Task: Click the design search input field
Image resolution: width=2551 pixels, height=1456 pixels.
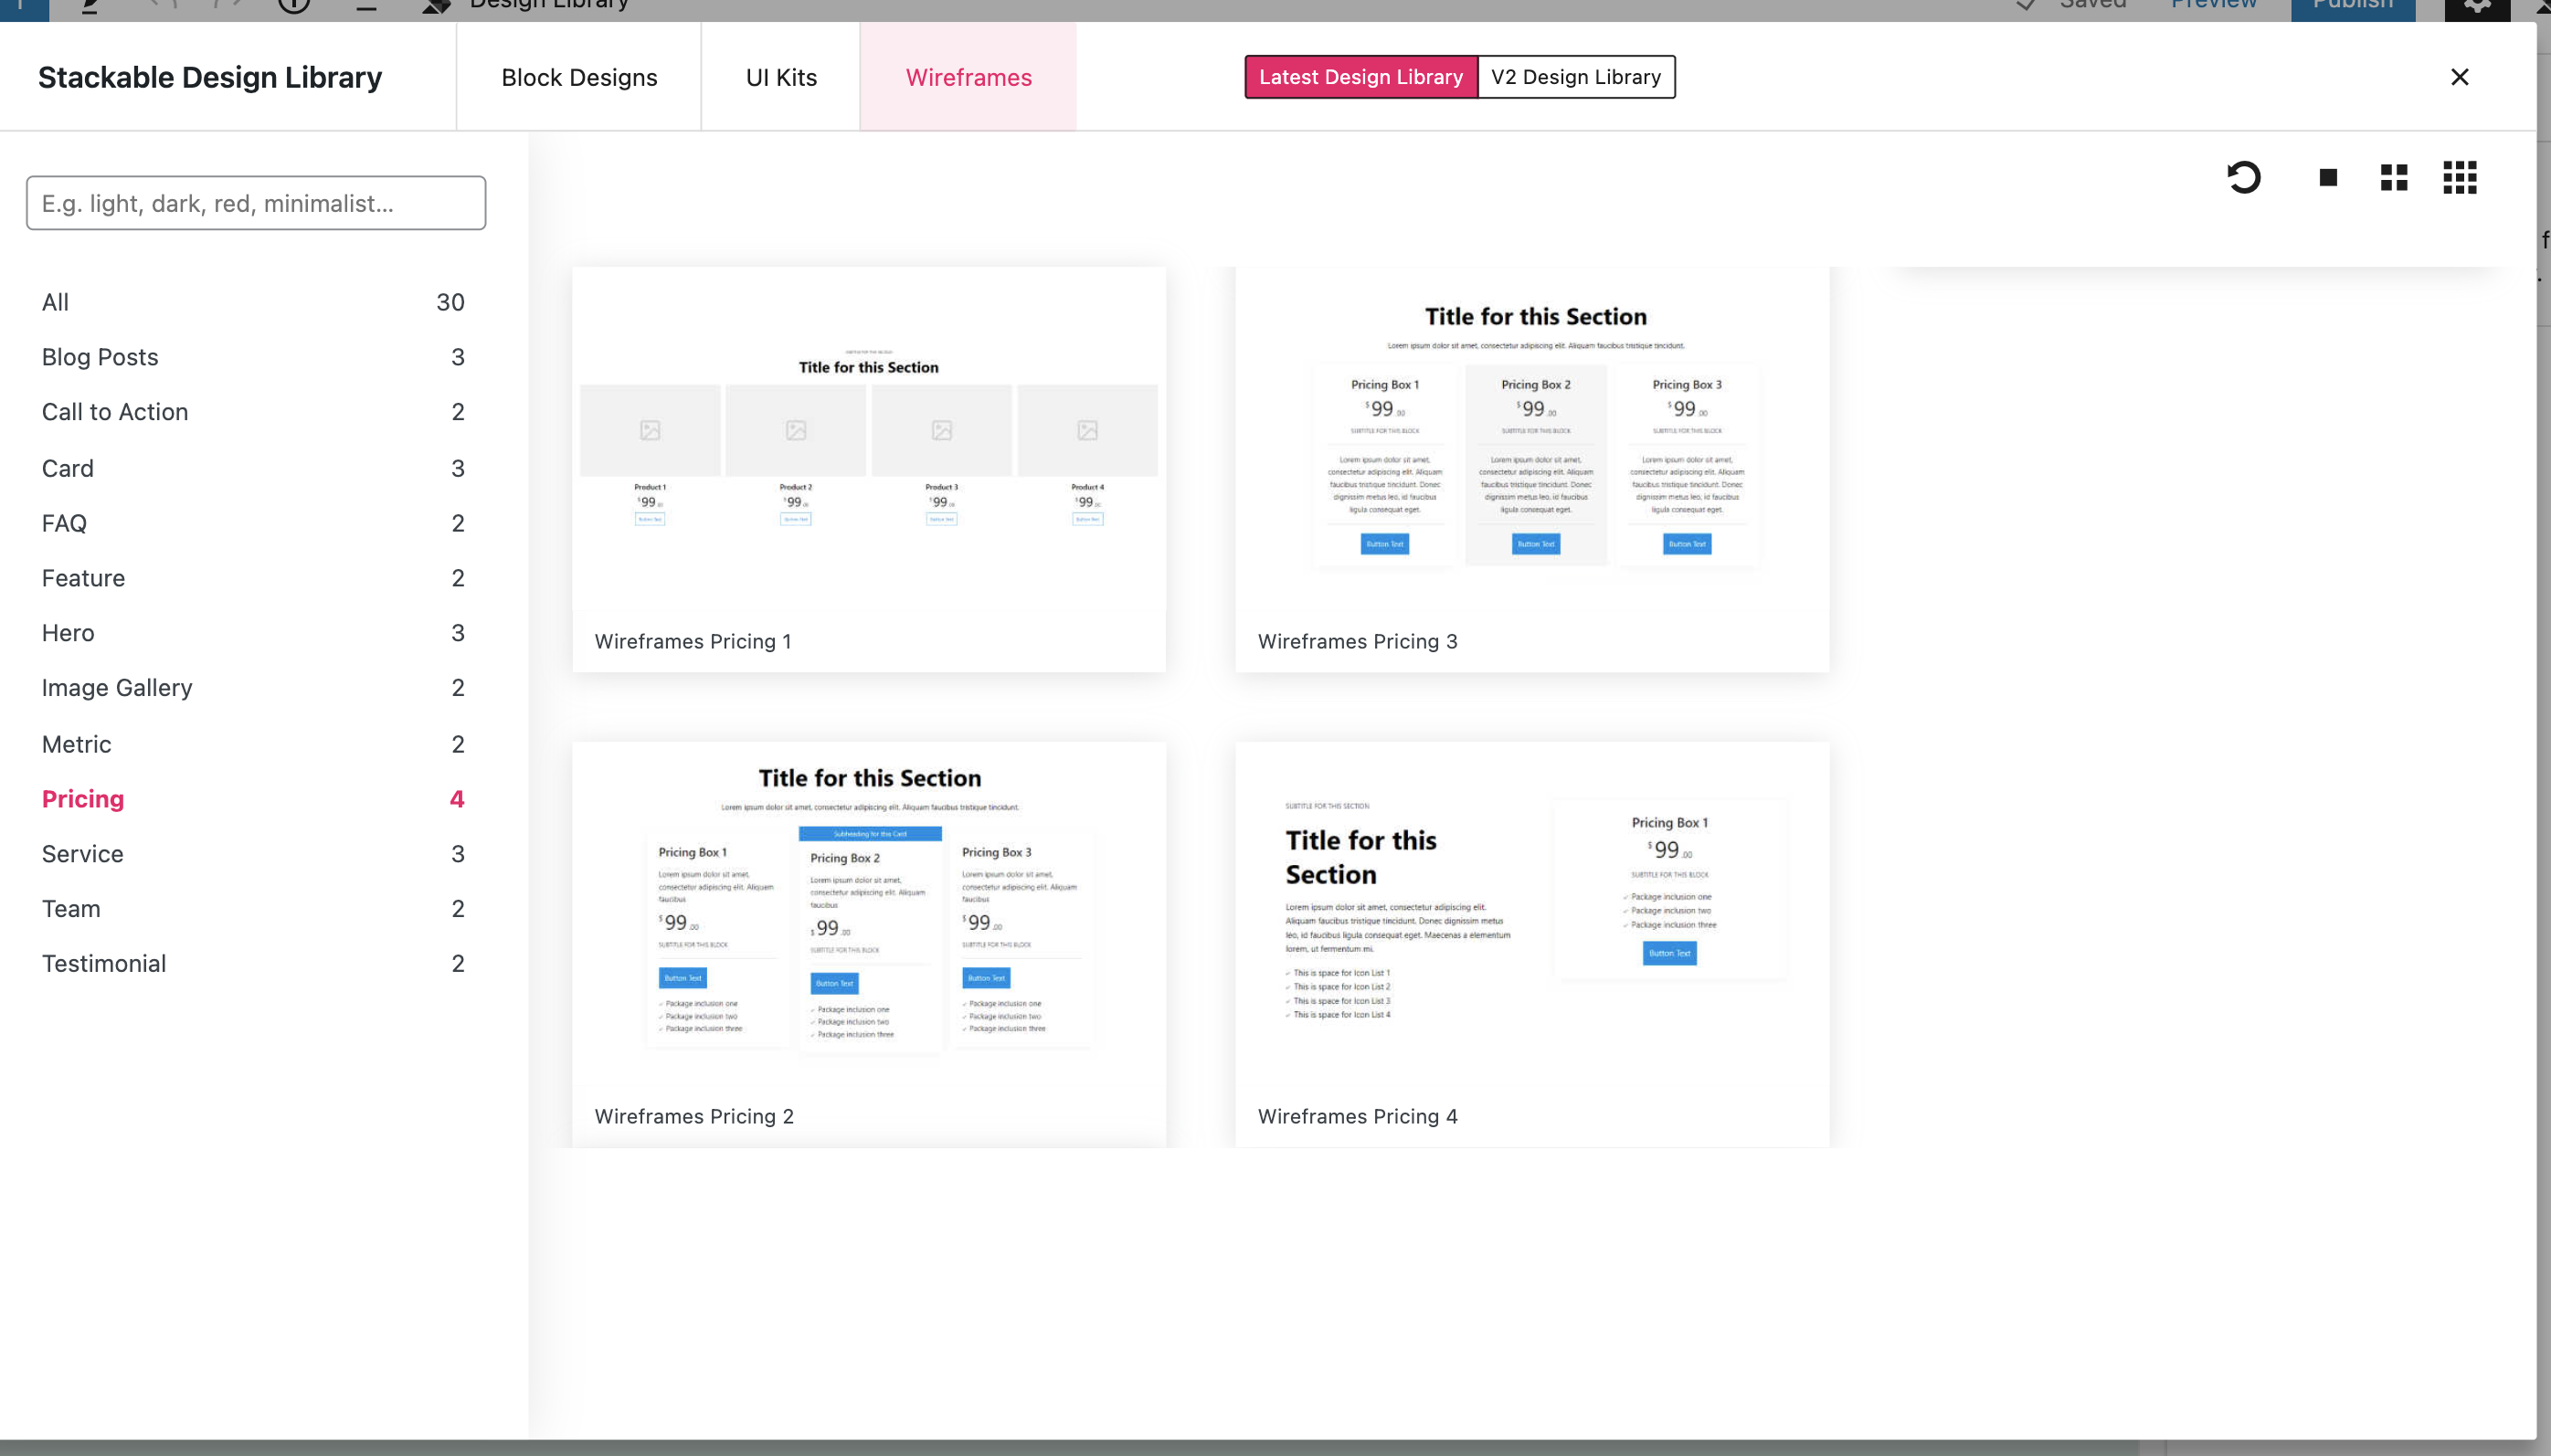Action: pyautogui.click(x=256, y=203)
